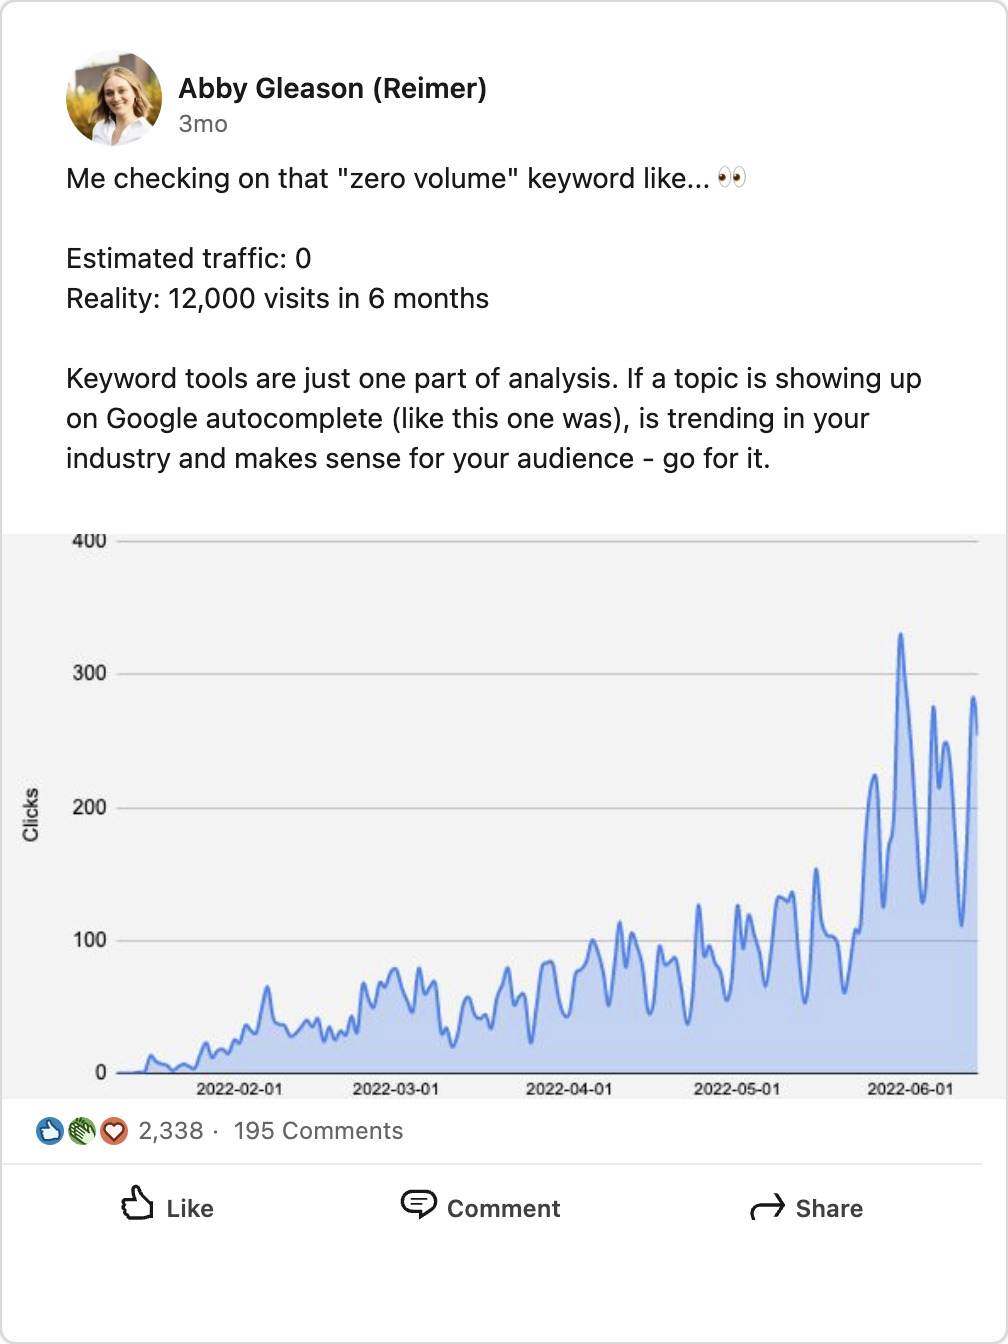Click the red heart reaction icon

point(114,1130)
